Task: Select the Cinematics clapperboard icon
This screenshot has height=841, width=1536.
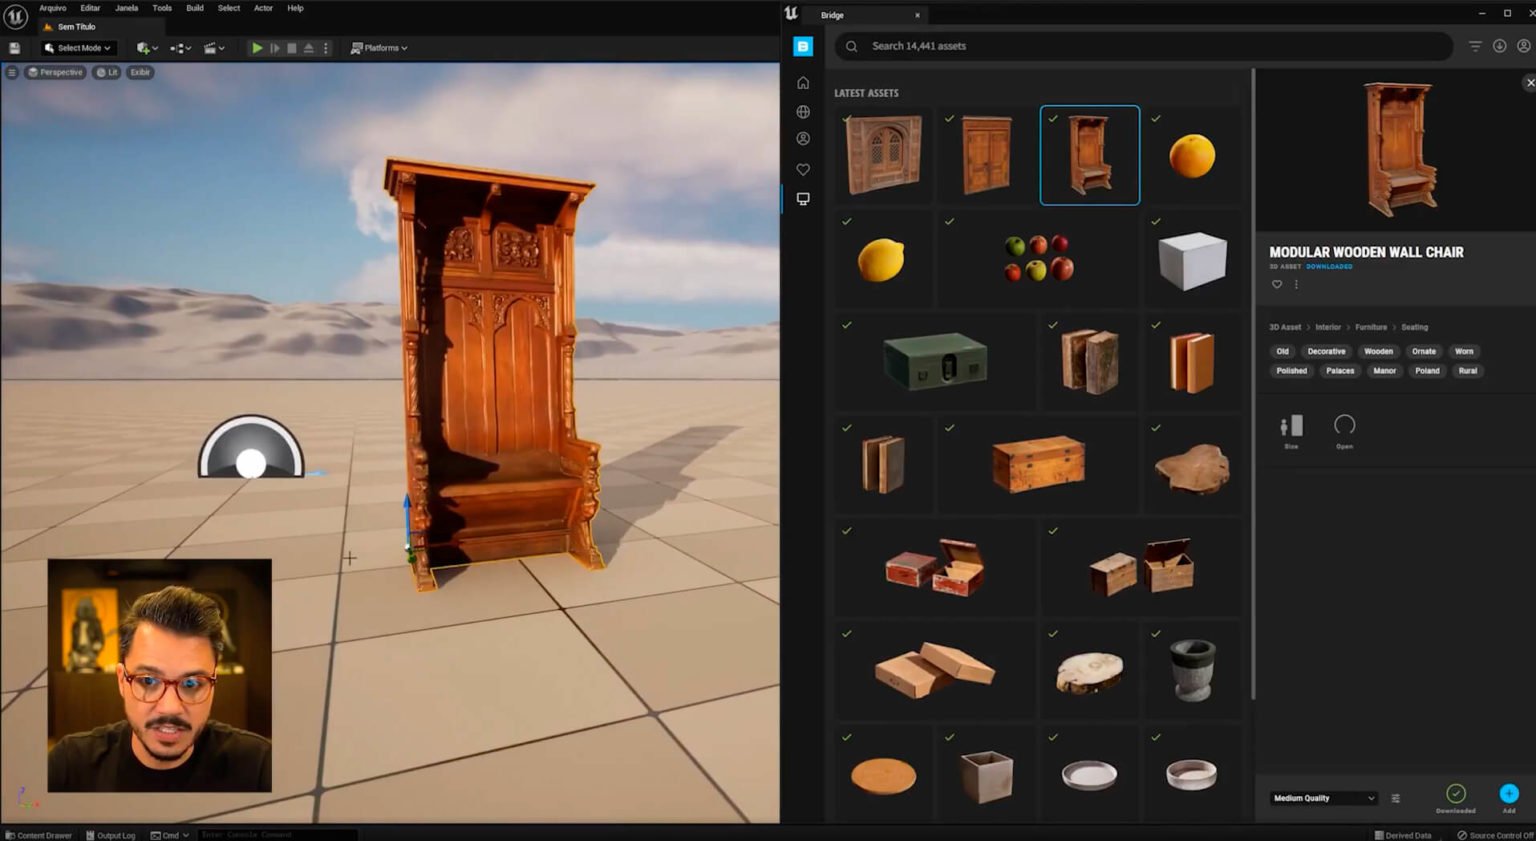Action: (212, 47)
